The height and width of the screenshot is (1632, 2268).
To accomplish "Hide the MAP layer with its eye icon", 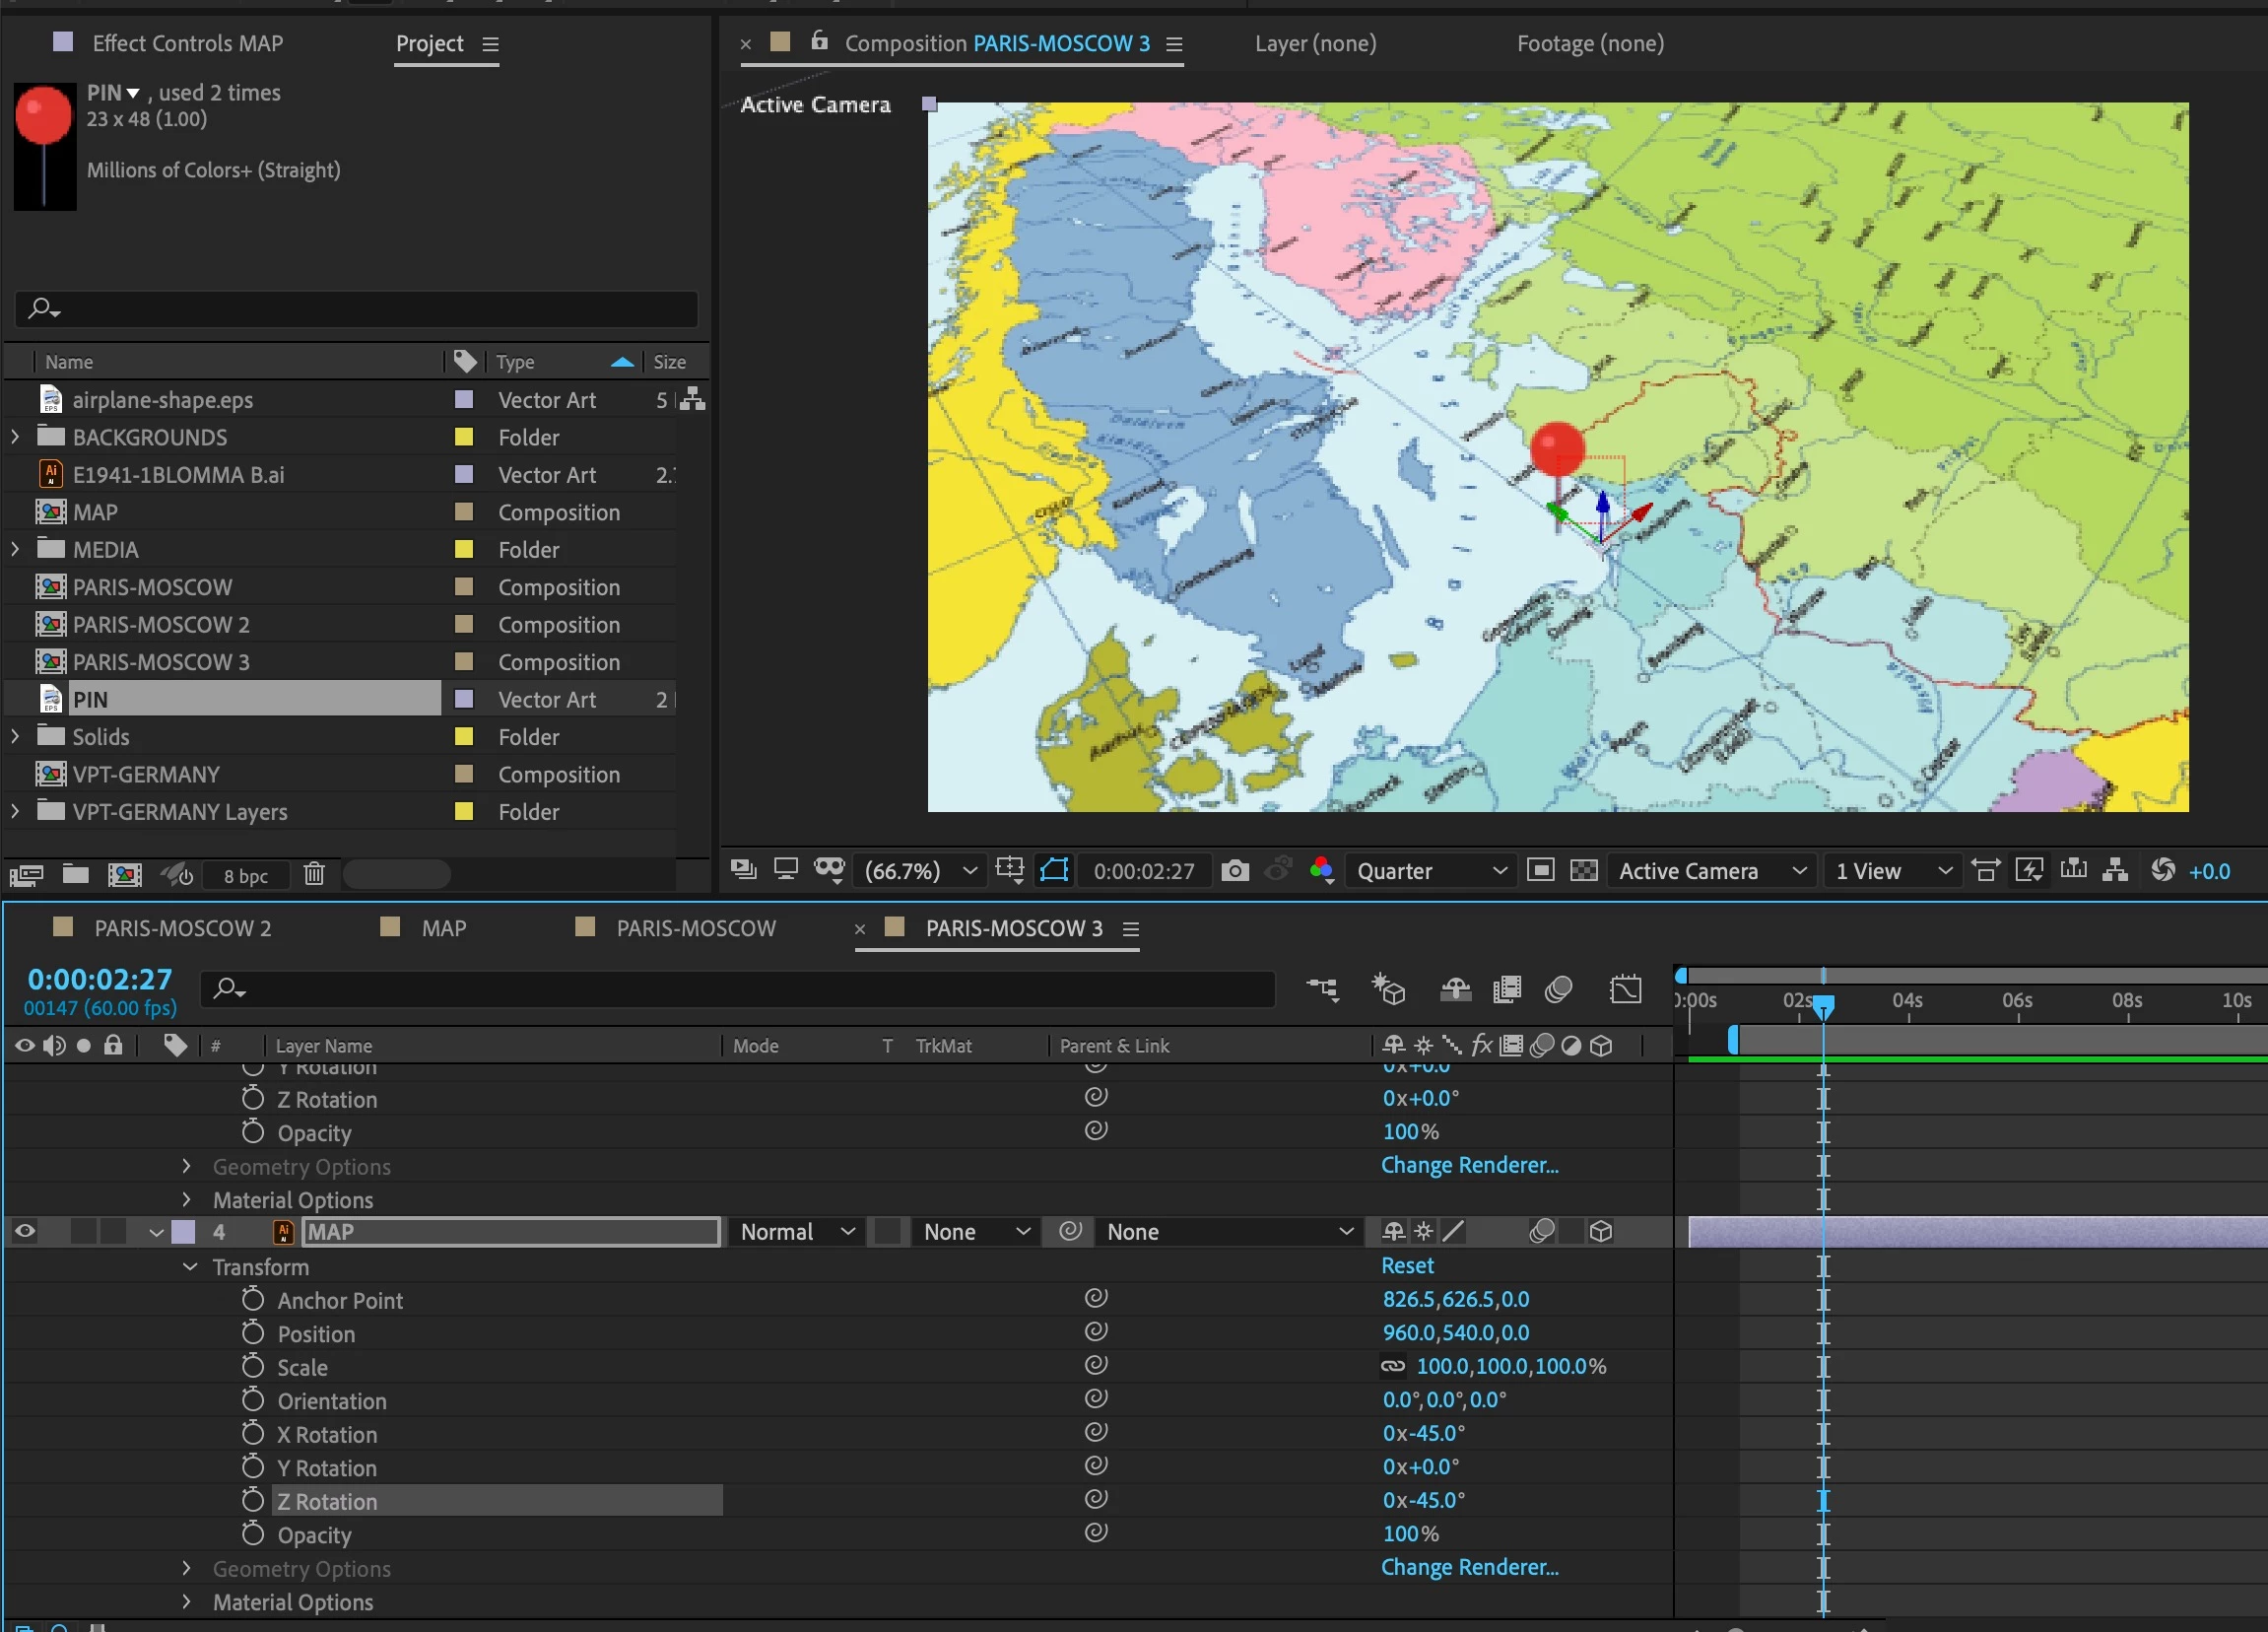I will pos(25,1232).
